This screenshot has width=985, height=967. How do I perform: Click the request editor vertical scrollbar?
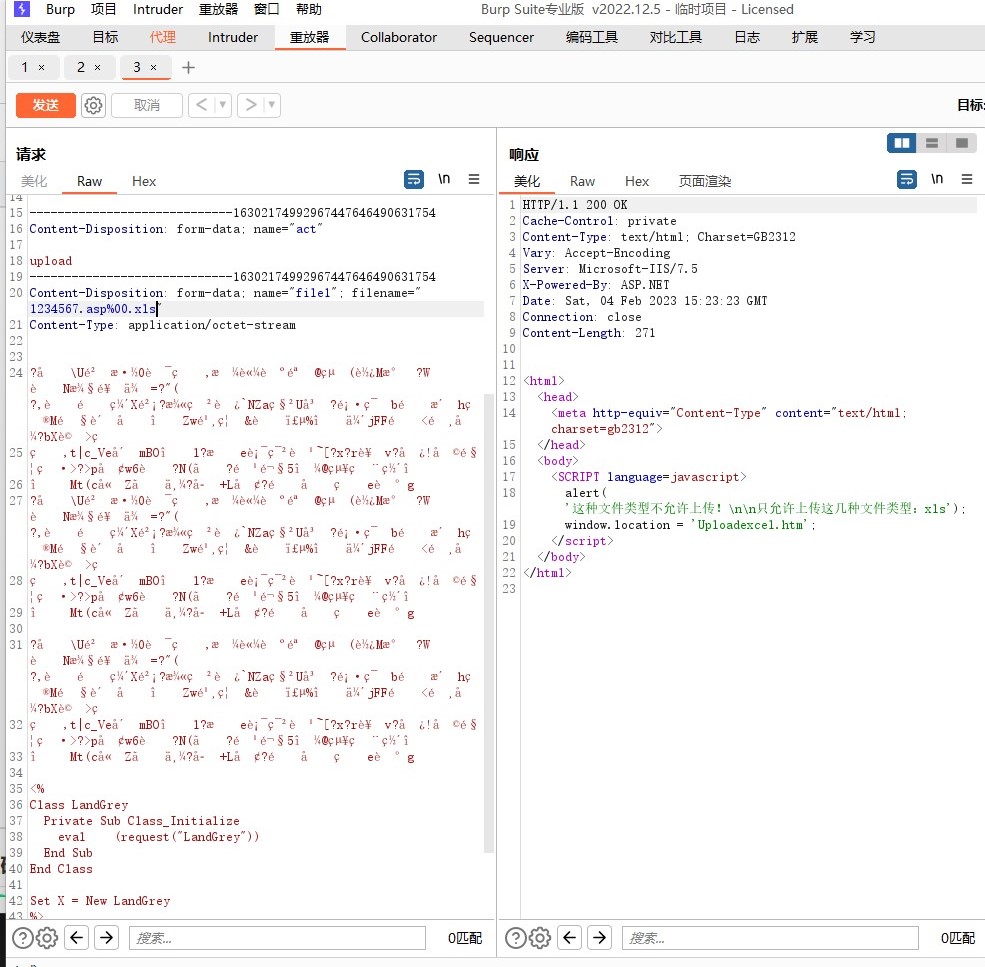489,622
